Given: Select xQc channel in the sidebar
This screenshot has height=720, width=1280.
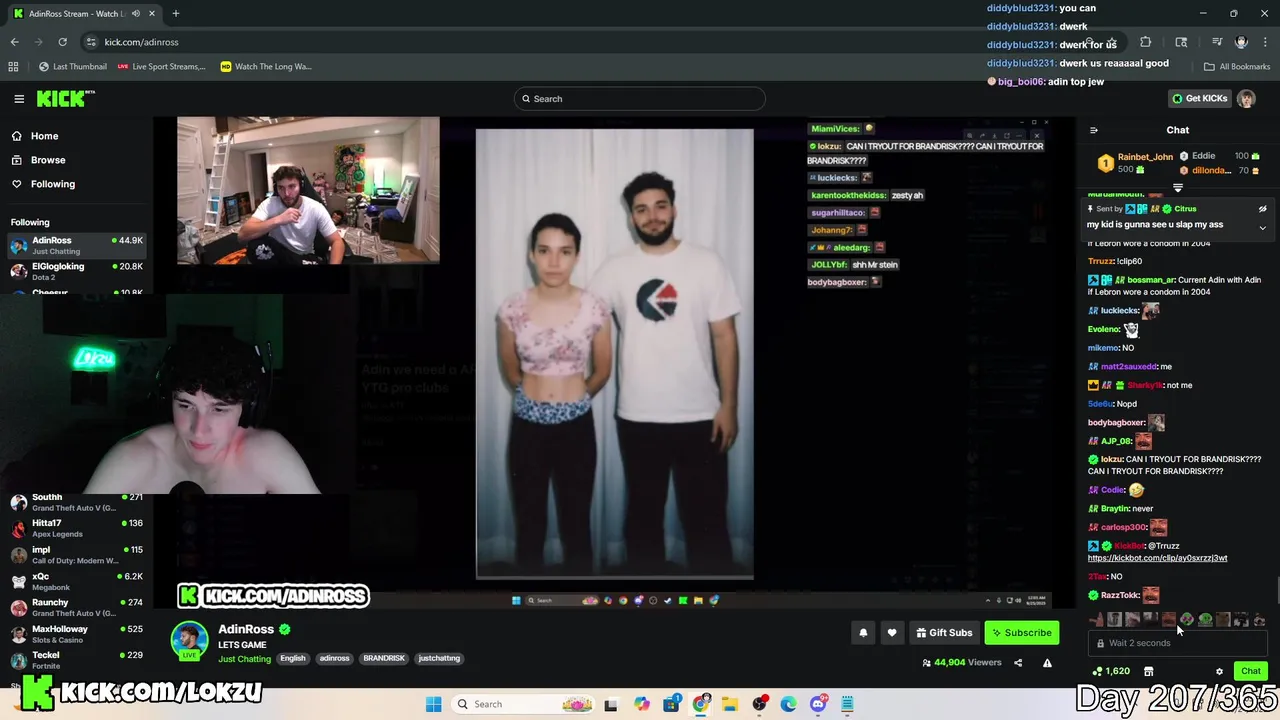Looking at the screenshot, I should coord(76,581).
